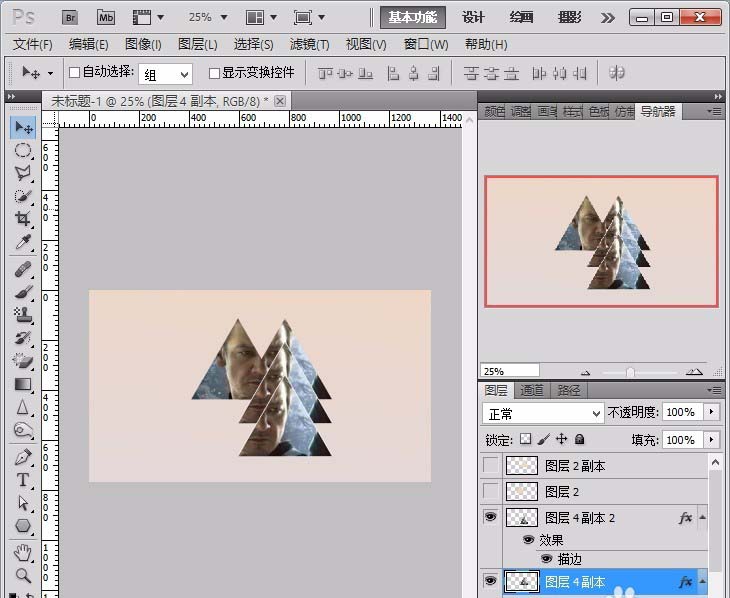The width and height of the screenshot is (730, 598).
Task: Select the Eyedropper tool
Action: [22, 243]
